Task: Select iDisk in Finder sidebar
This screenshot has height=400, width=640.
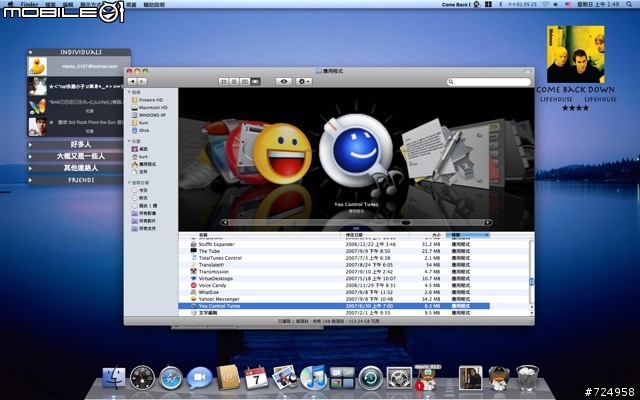Action: point(140,130)
